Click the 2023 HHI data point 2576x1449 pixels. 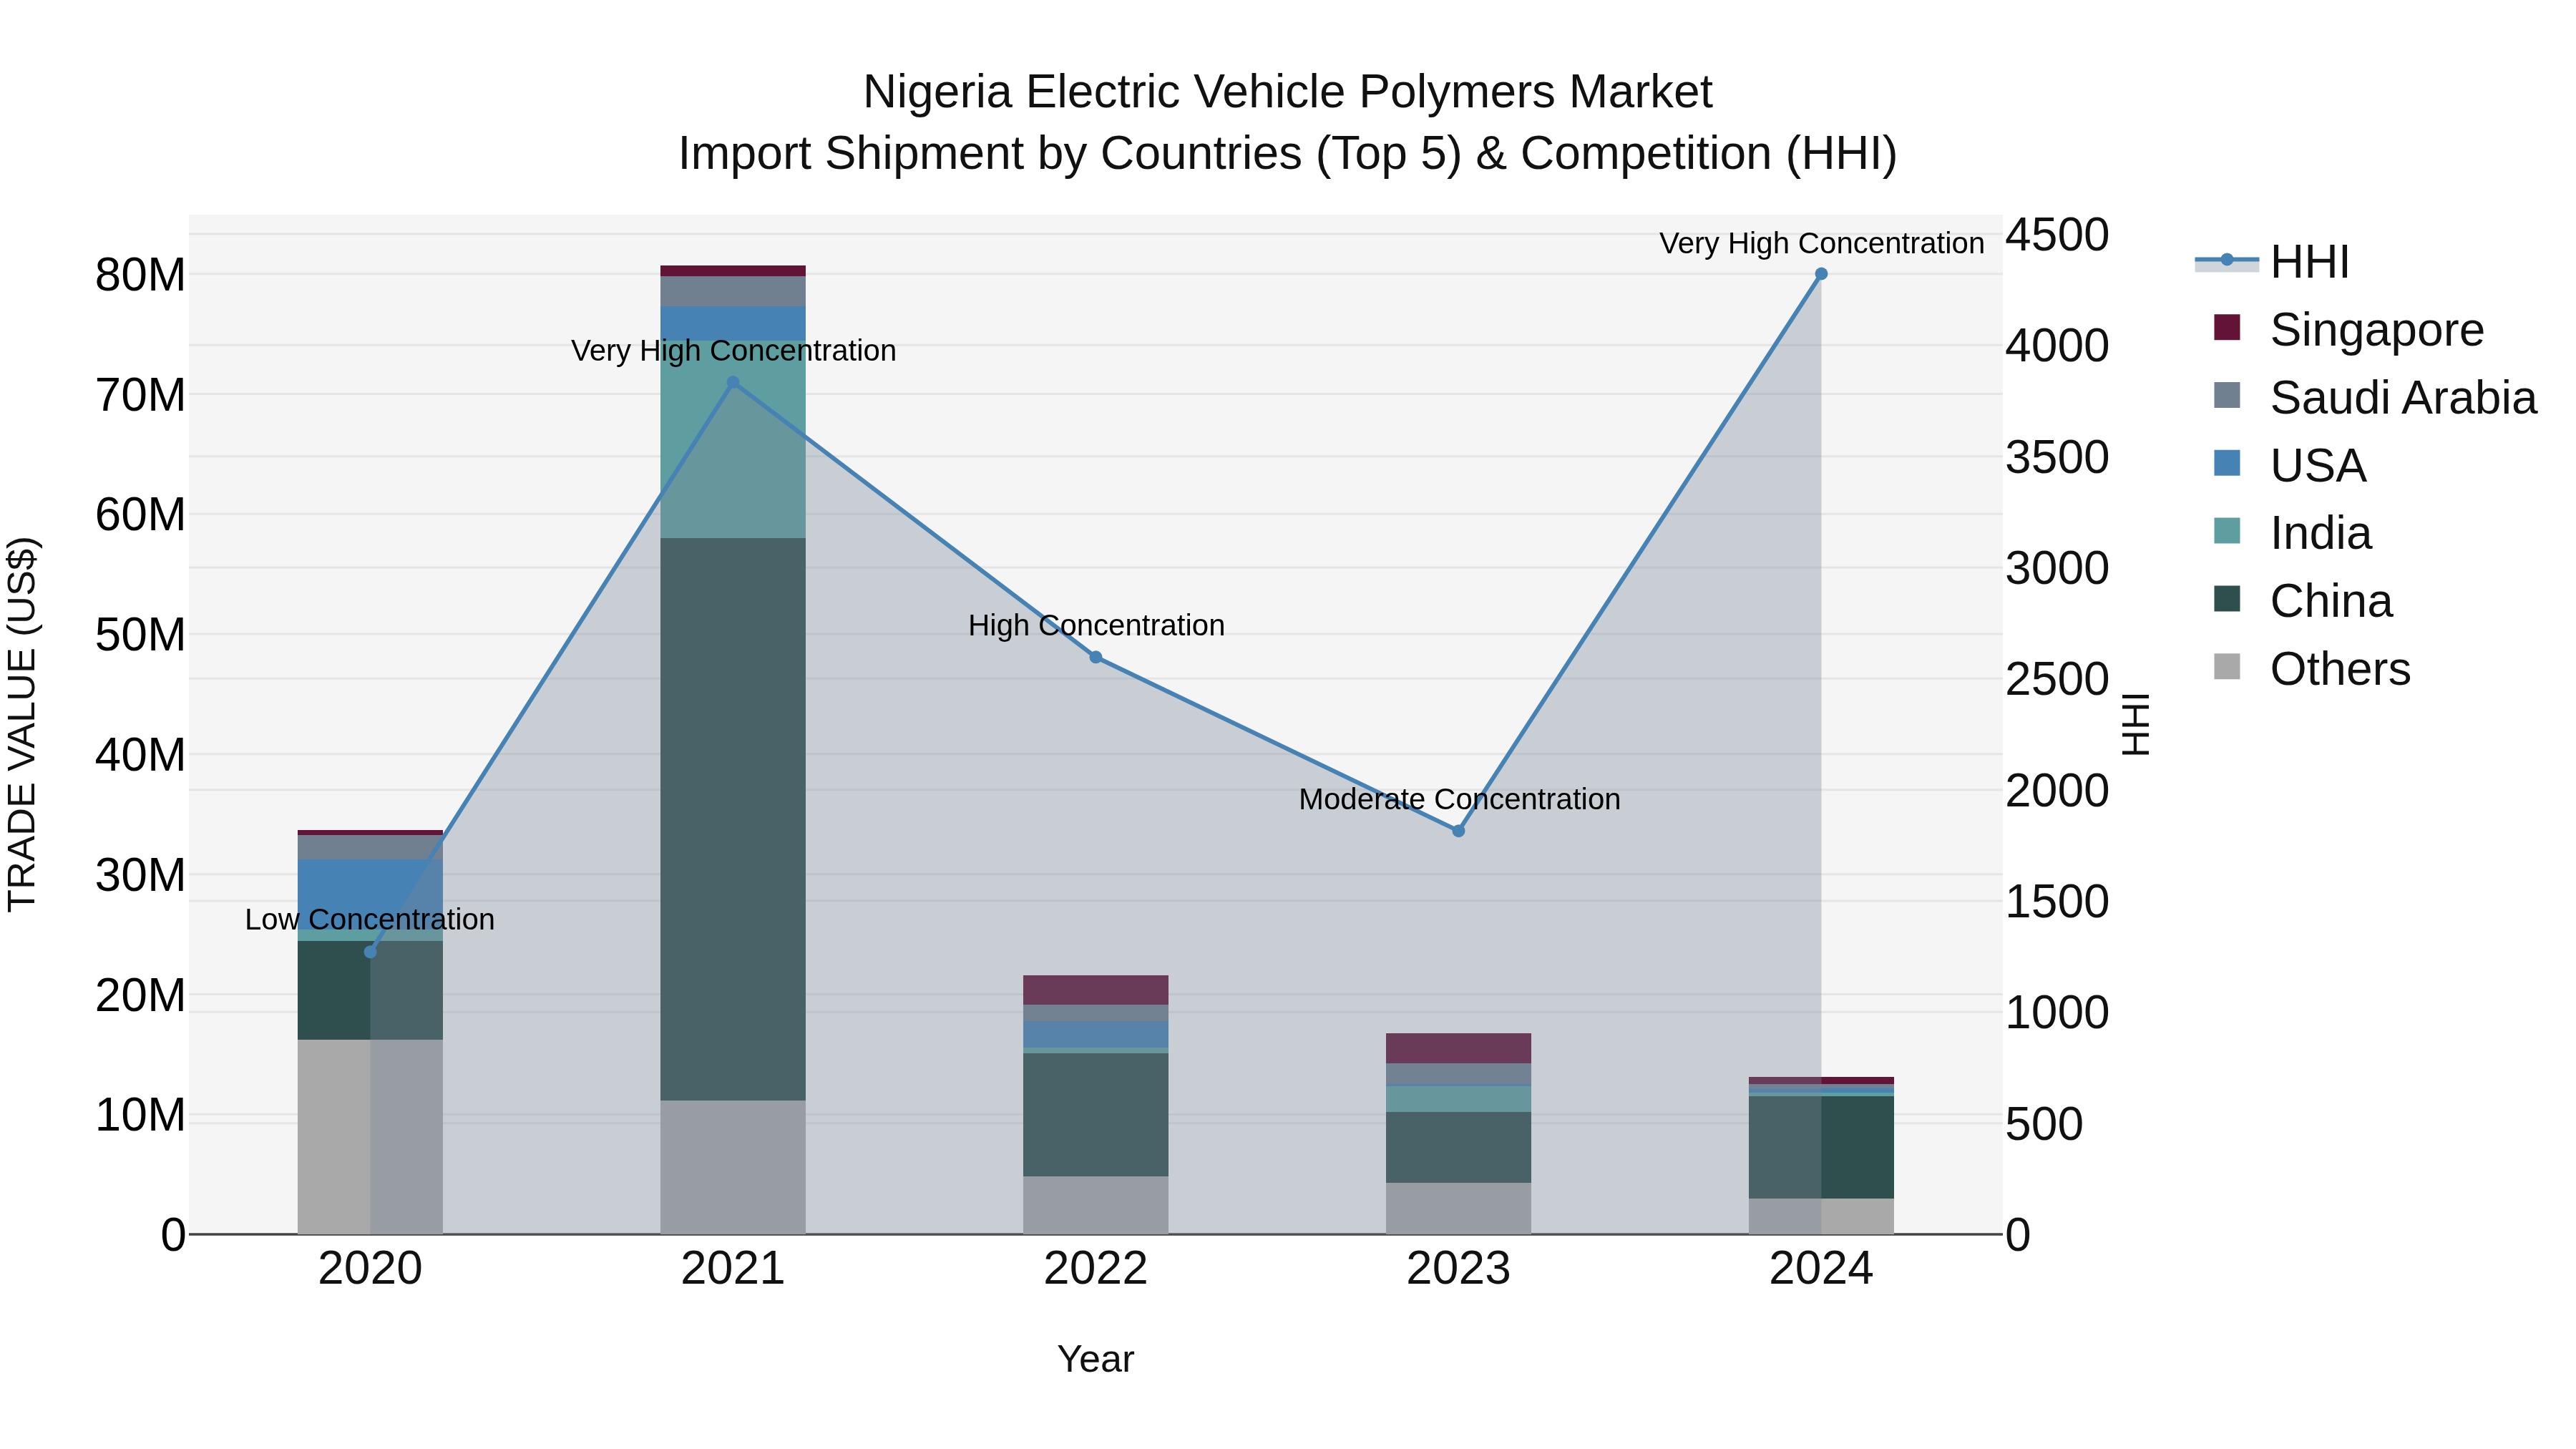coord(1458,831)
